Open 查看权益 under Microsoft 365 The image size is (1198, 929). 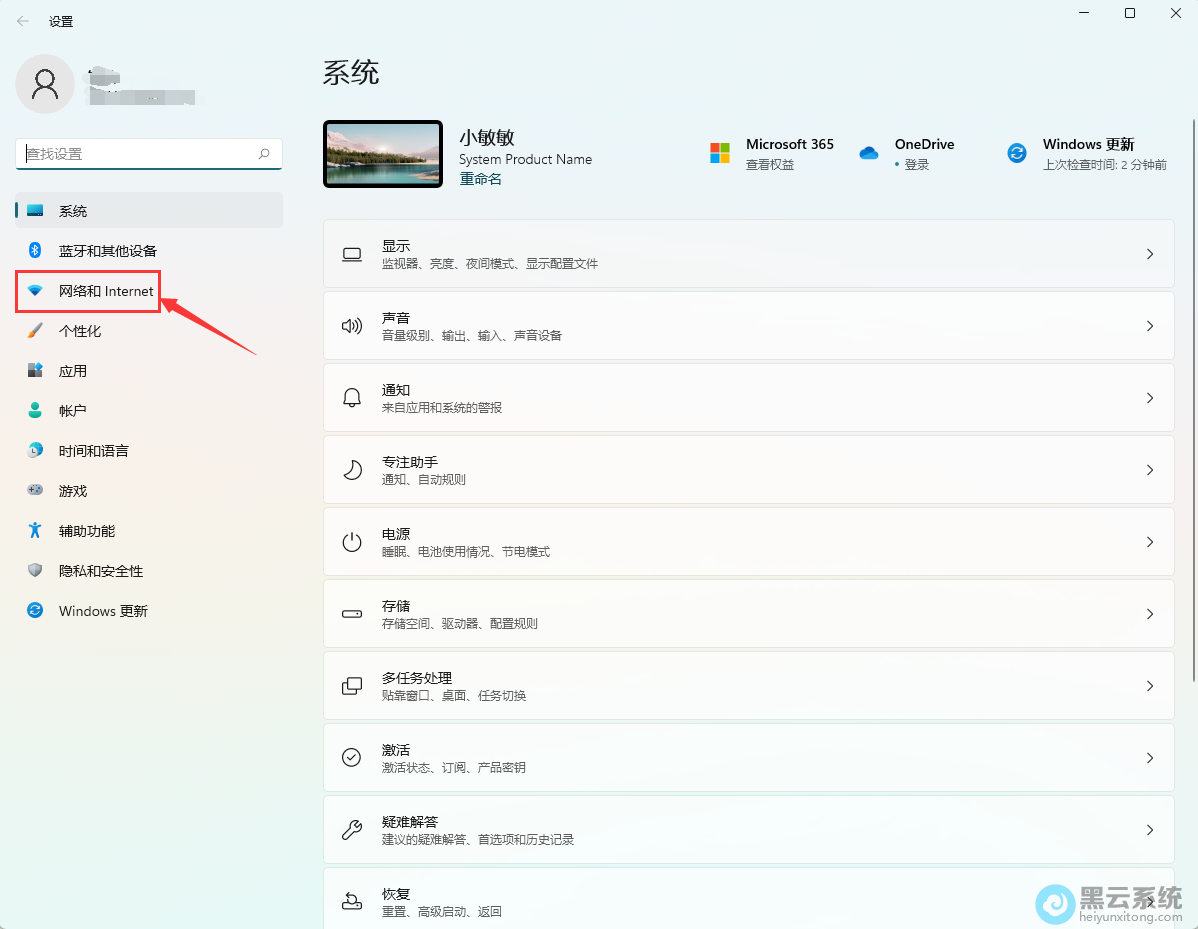(768, 164)
